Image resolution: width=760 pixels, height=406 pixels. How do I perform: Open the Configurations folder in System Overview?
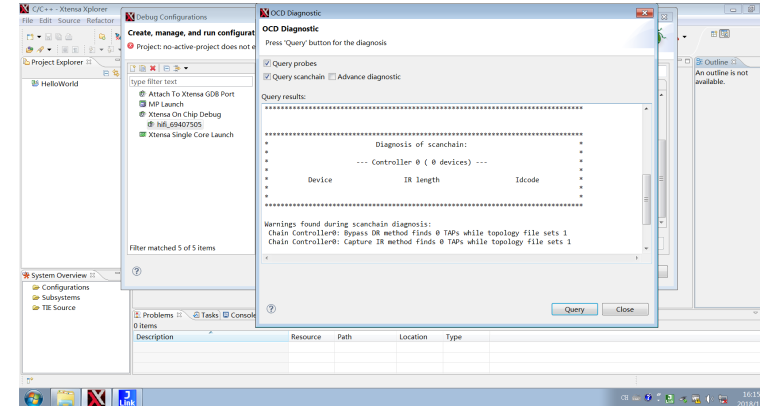pyautogui.click(x=61, y=287)
